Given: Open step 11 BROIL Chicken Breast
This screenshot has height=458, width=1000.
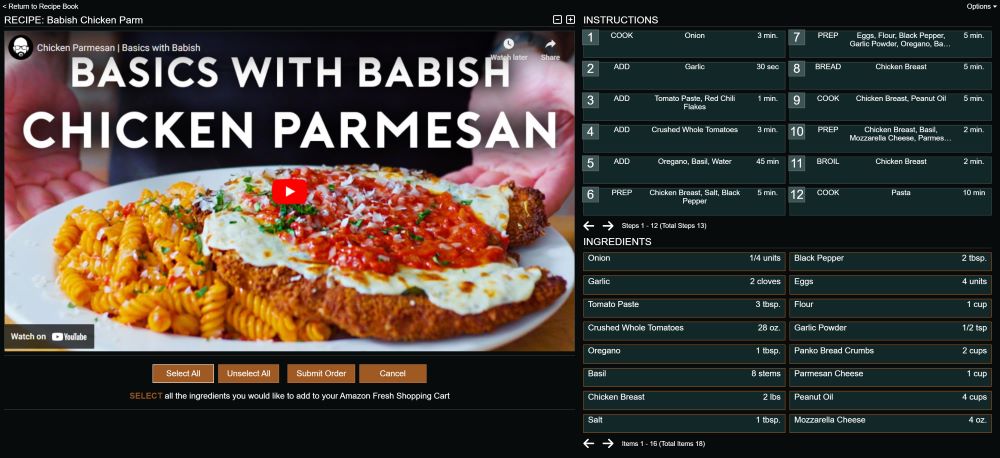Looking at the screenshot, I should [x=890, y=170].
